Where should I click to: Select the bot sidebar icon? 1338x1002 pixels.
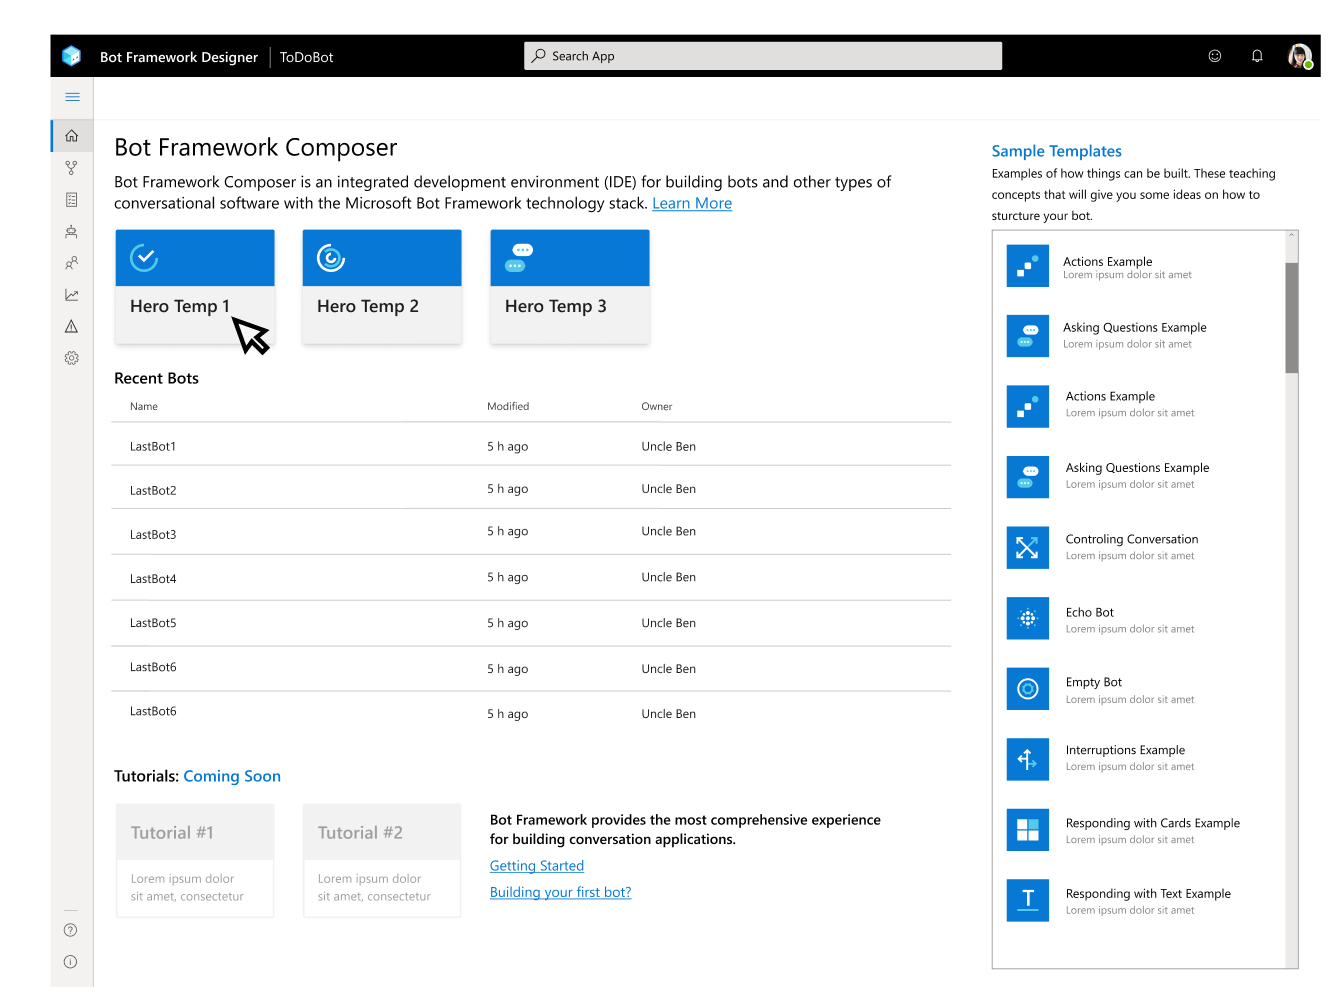(x=72, y=232)
